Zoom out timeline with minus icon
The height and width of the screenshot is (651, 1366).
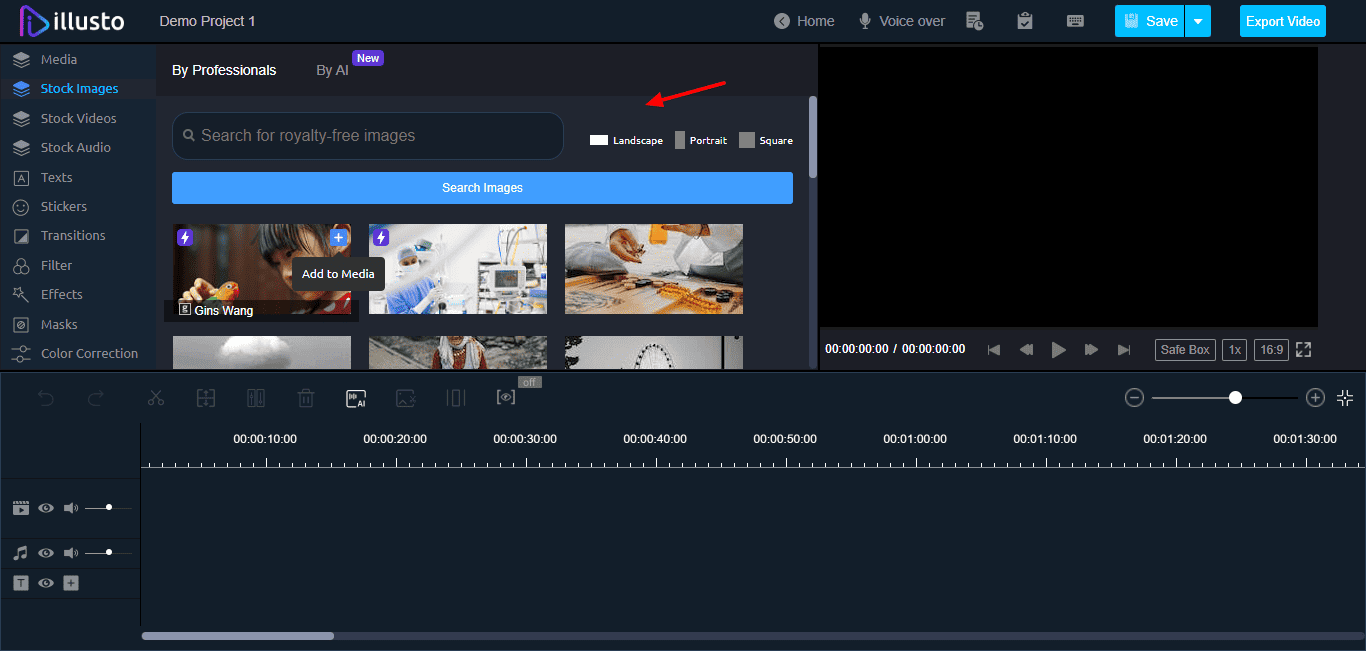coord(1134,398)
